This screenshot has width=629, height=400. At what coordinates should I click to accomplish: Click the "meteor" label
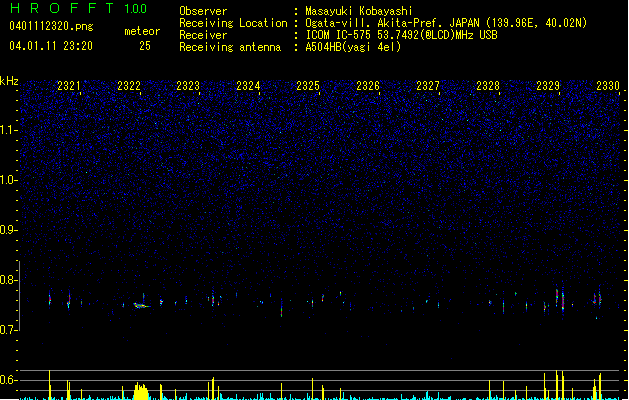pos(142,31)
